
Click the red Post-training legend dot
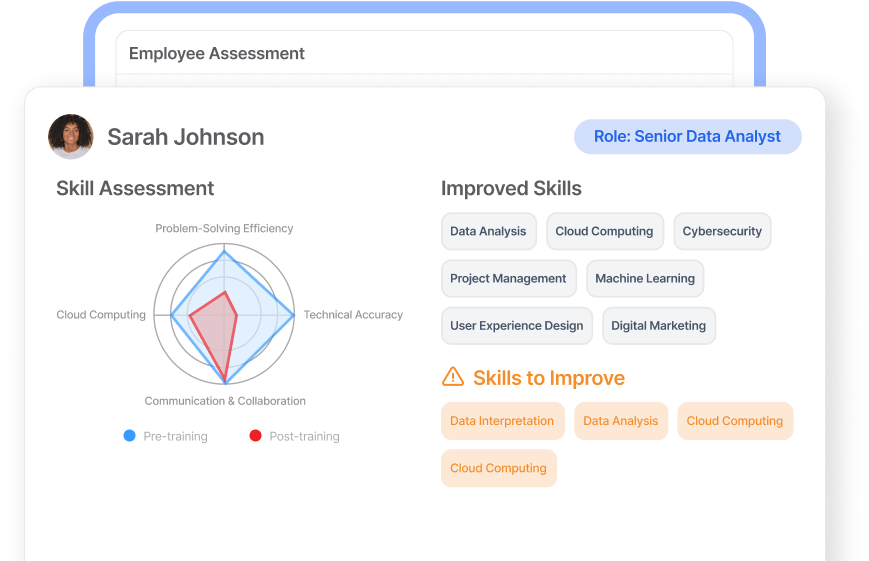[255, 436]
